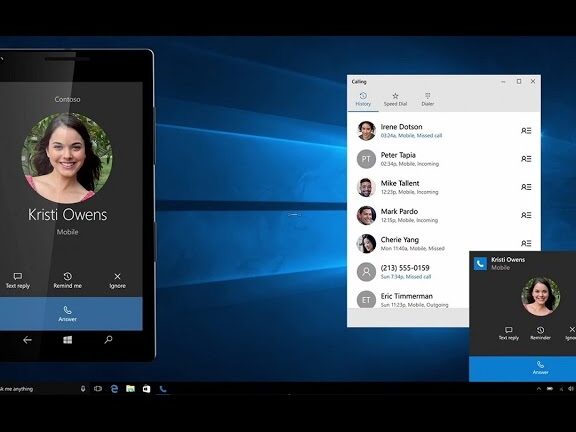
Task: Click Cherie Yang's avatar photo
Action: (x=366, y=244)
